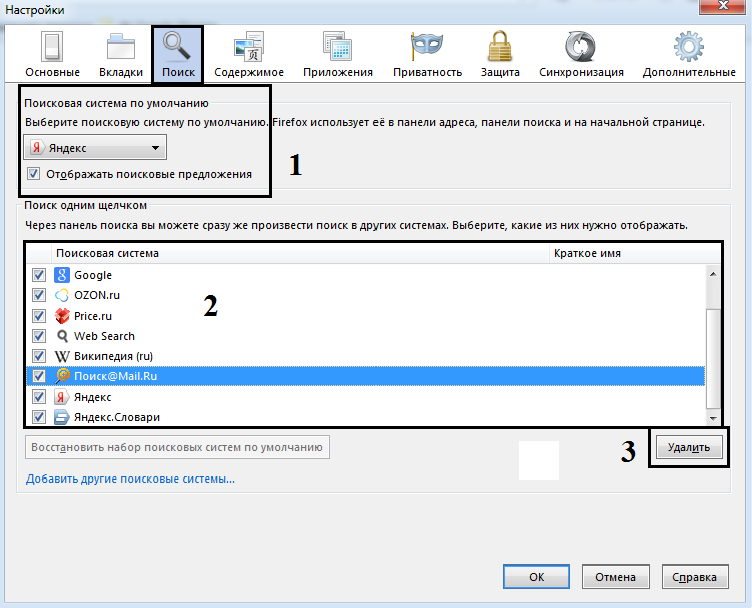Viewport: 752px width, 608px height.
Task: Confirm with the ОК button
Action: 536,577
